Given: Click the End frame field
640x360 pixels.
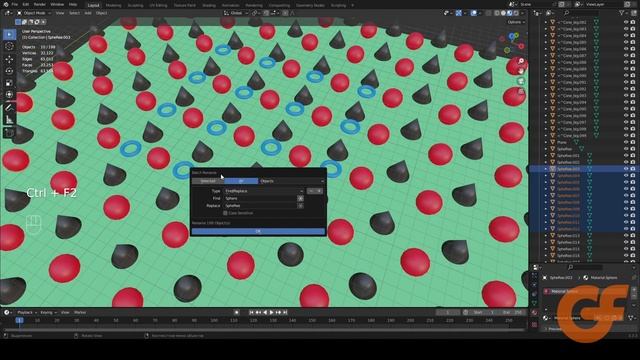Looking at the screenshot, I should click(512, 312).
